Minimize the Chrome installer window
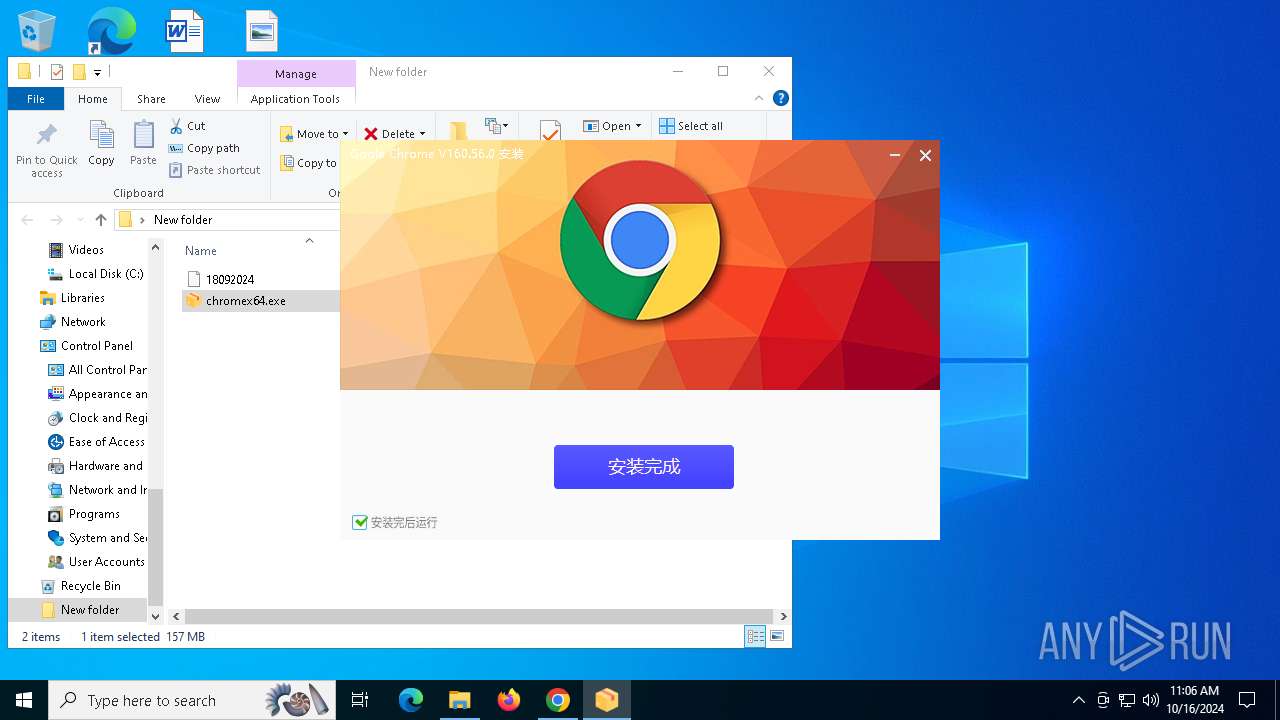Viewport: 1280px width, 720px height. click(x=895, y=155)
